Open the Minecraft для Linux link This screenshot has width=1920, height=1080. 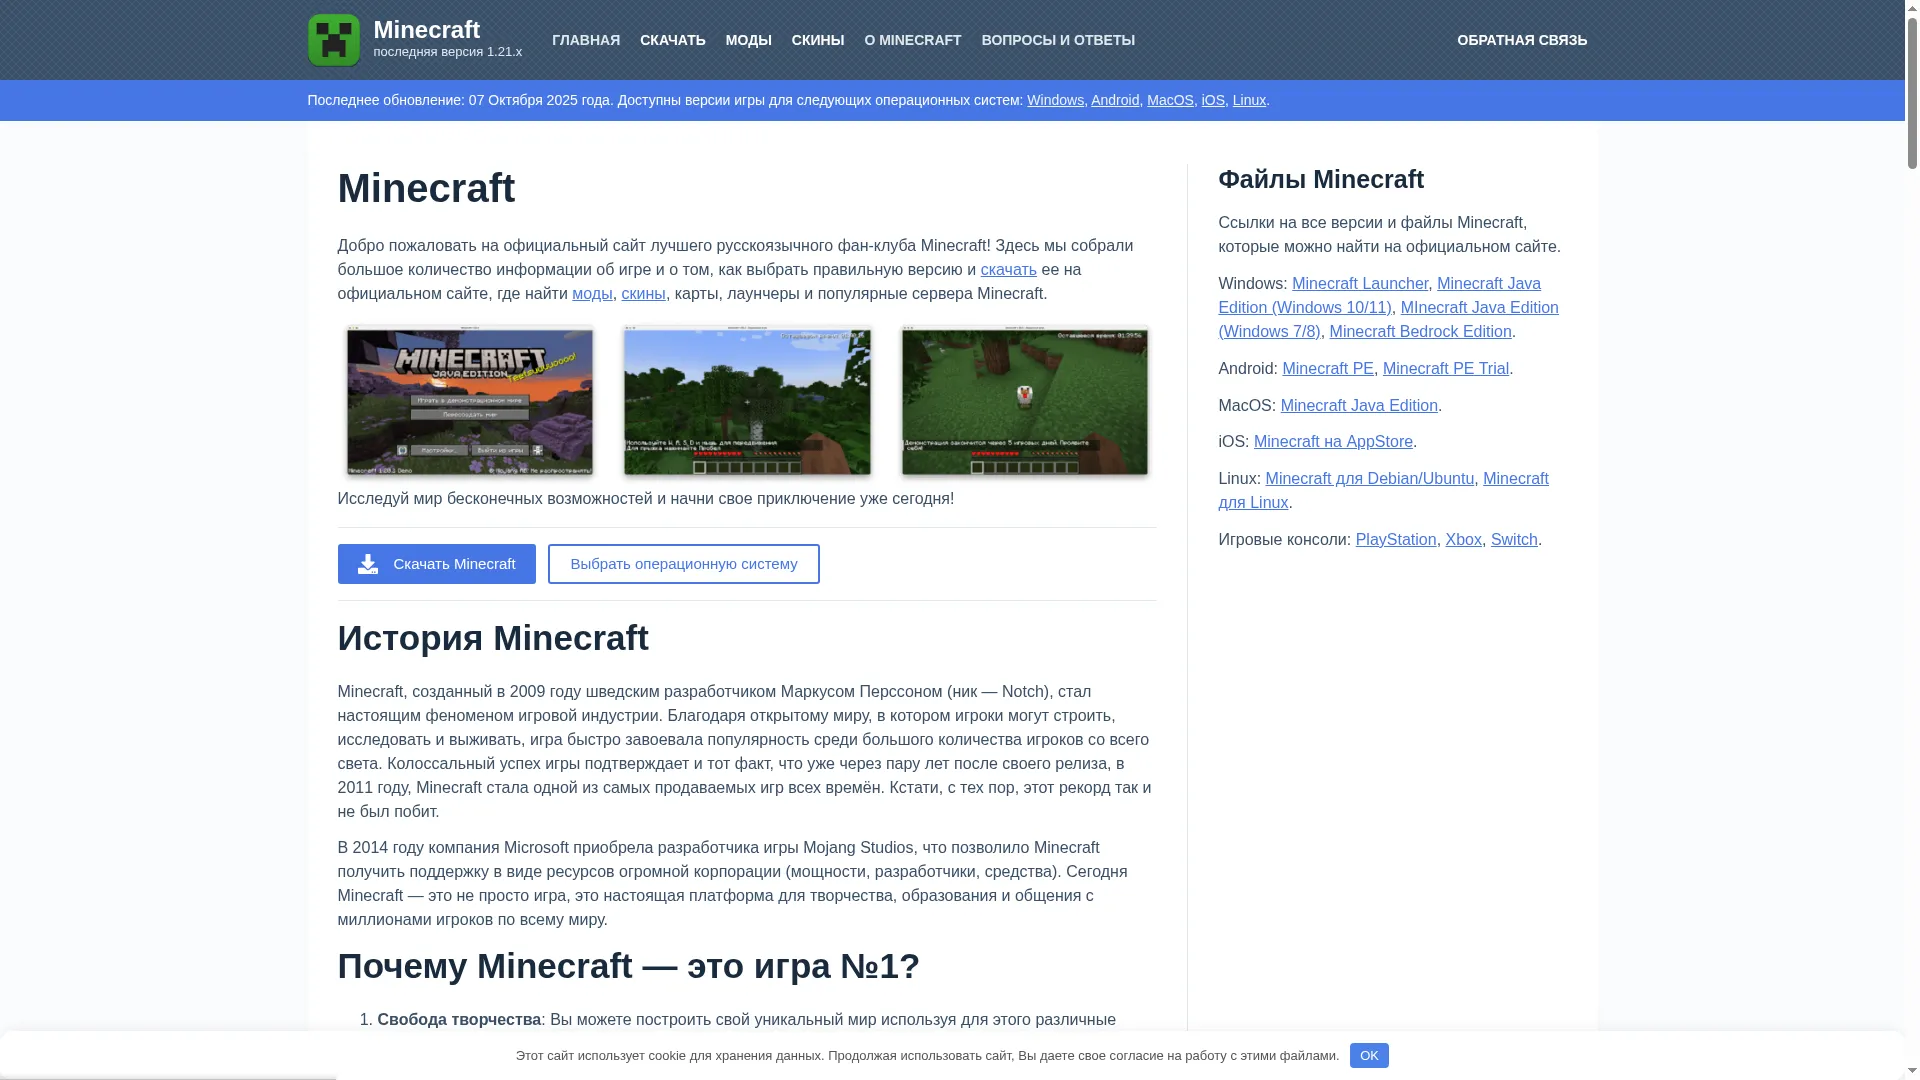pyautogui.click(x=1515, y=479)
